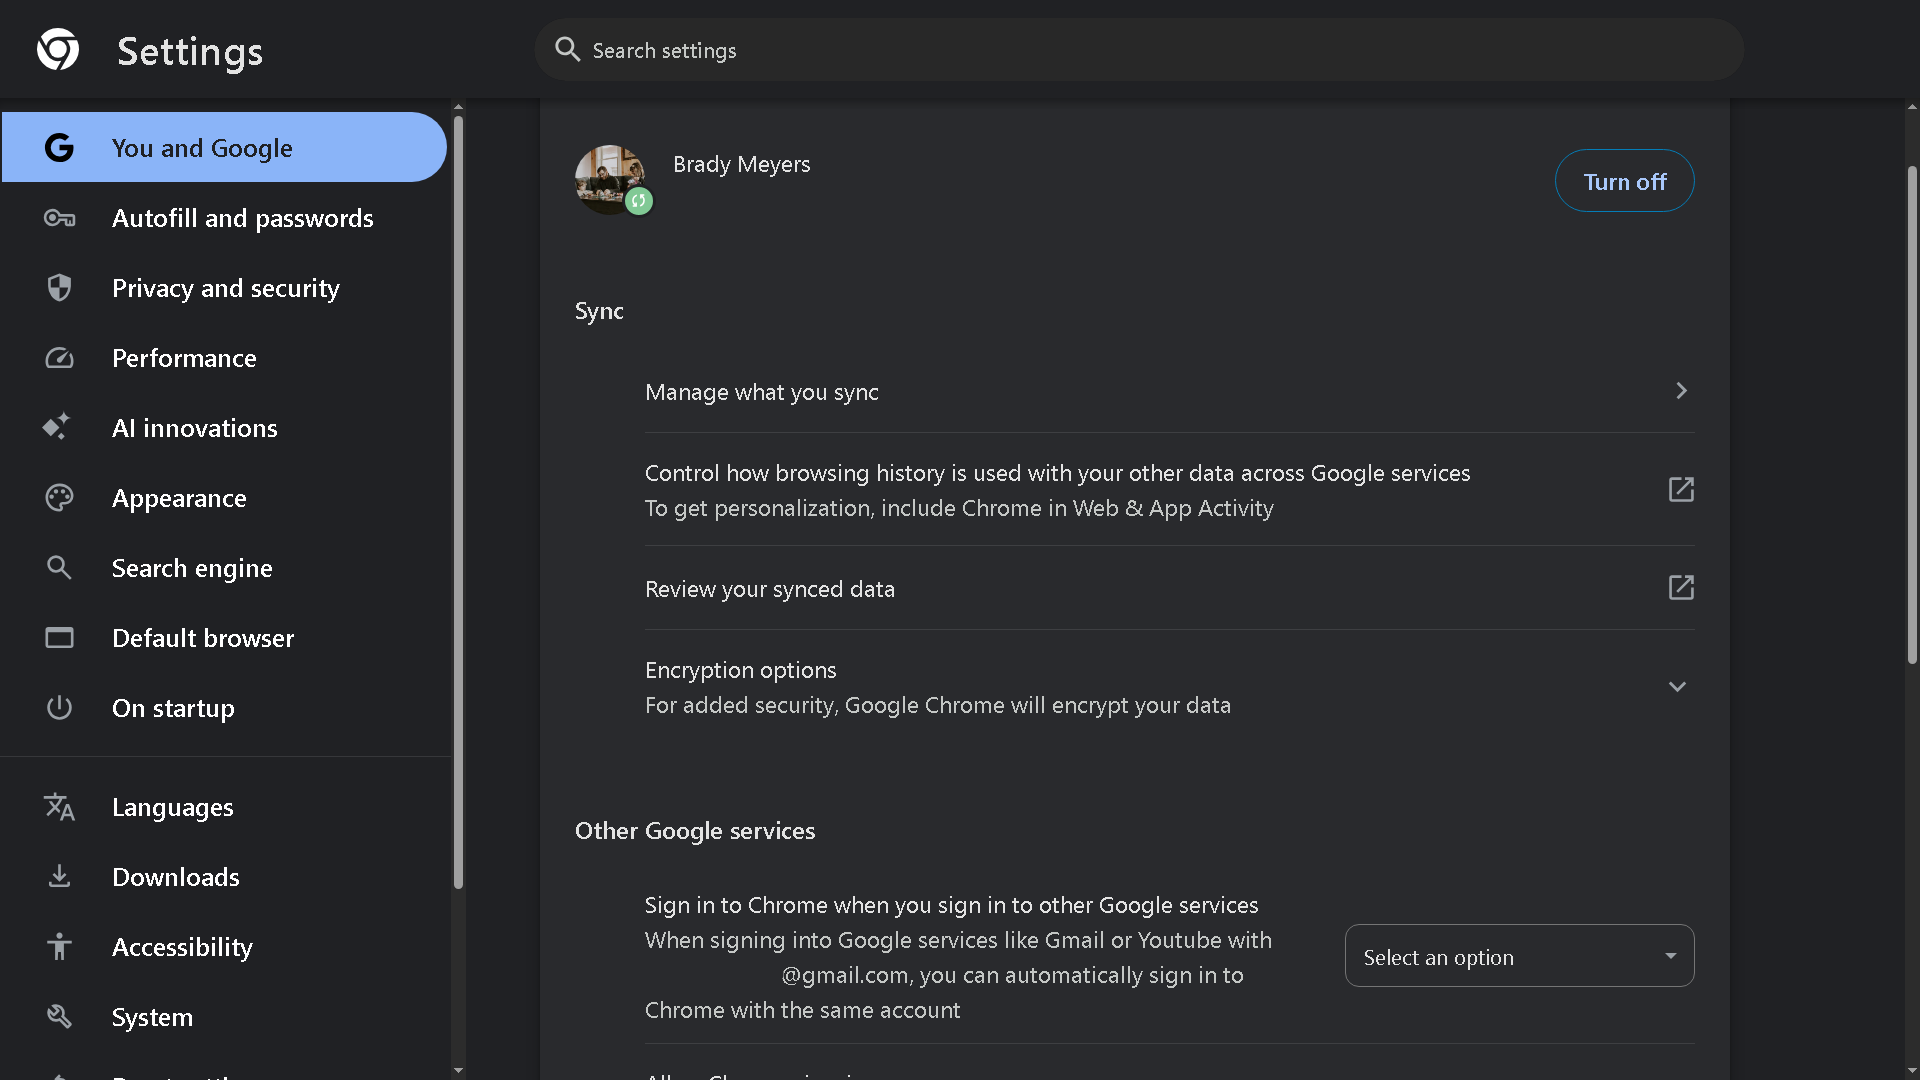Click the Autofill key icon

pos(59,218)
